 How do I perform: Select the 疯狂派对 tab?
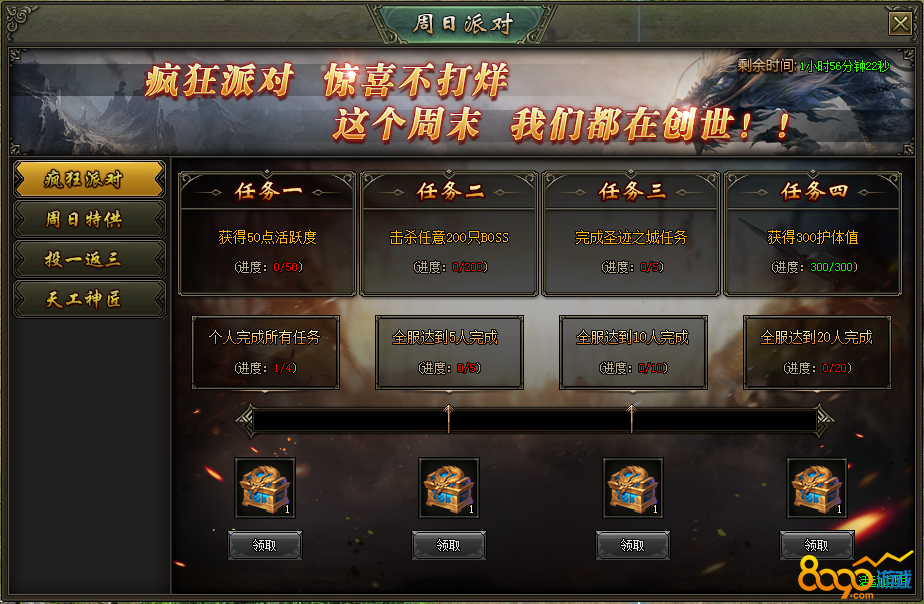[89, 179]
